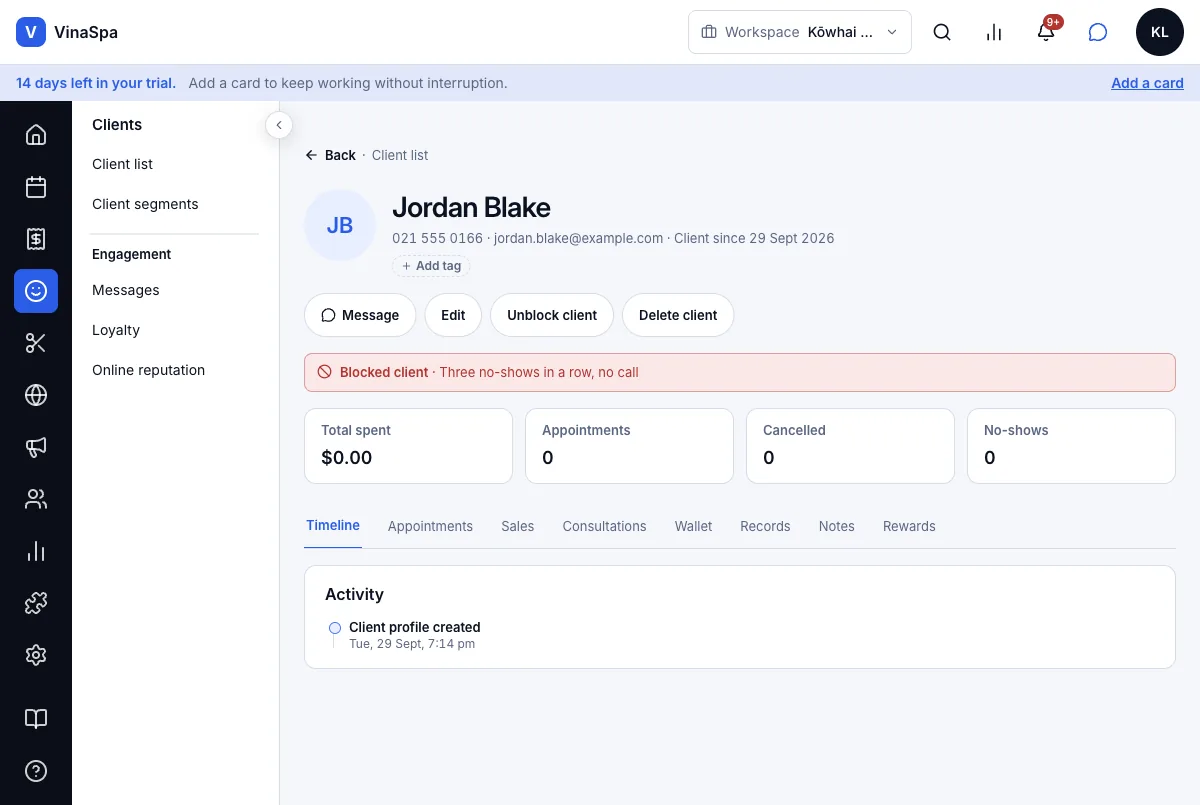Click the Jordan Blake name heading
The height and width of the screenshot is (805, 1200).
coord(471,208)
